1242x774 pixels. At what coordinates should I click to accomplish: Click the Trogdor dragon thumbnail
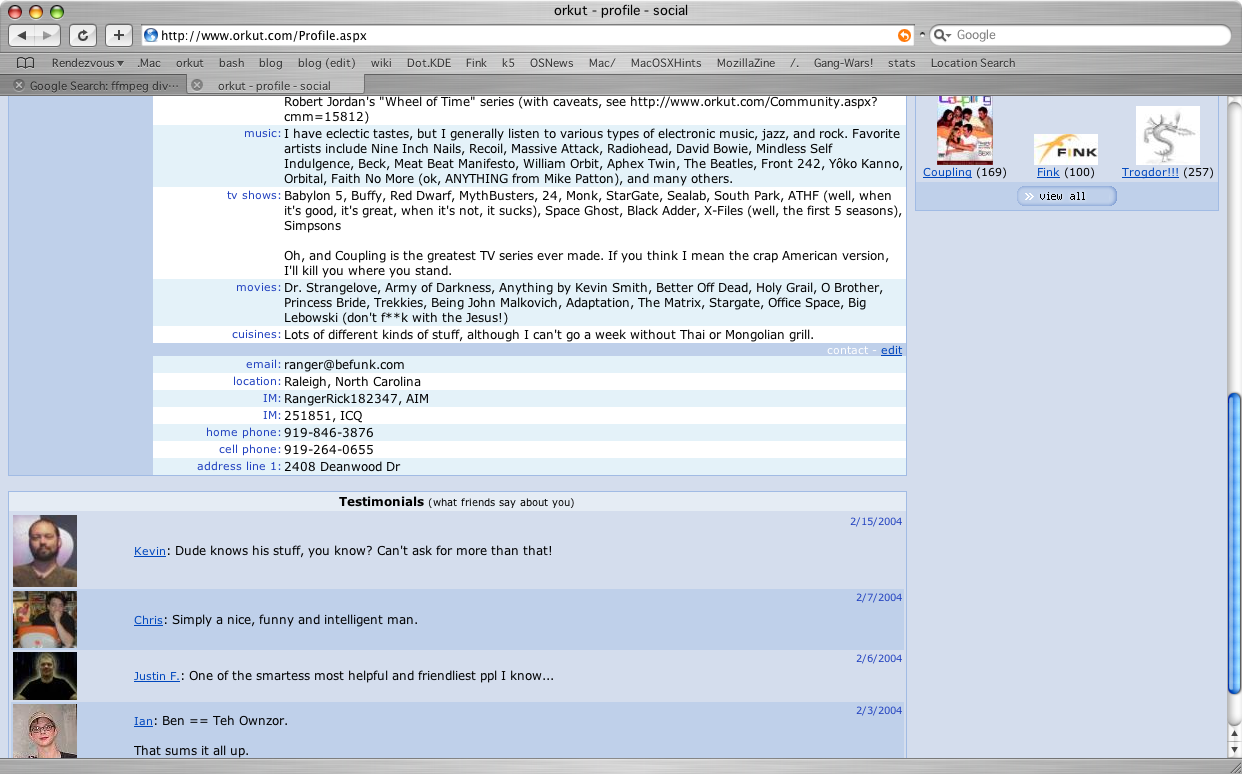click(x=1168, y=135)
